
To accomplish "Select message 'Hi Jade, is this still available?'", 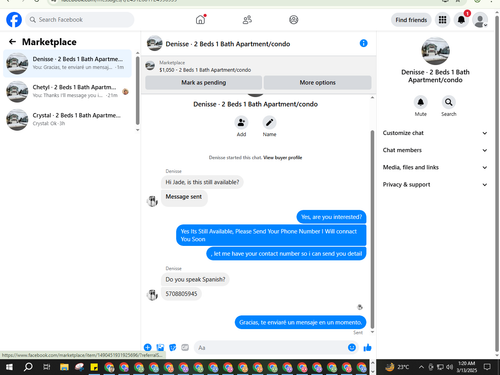I will pyautogui.click(x=202, y=182).
